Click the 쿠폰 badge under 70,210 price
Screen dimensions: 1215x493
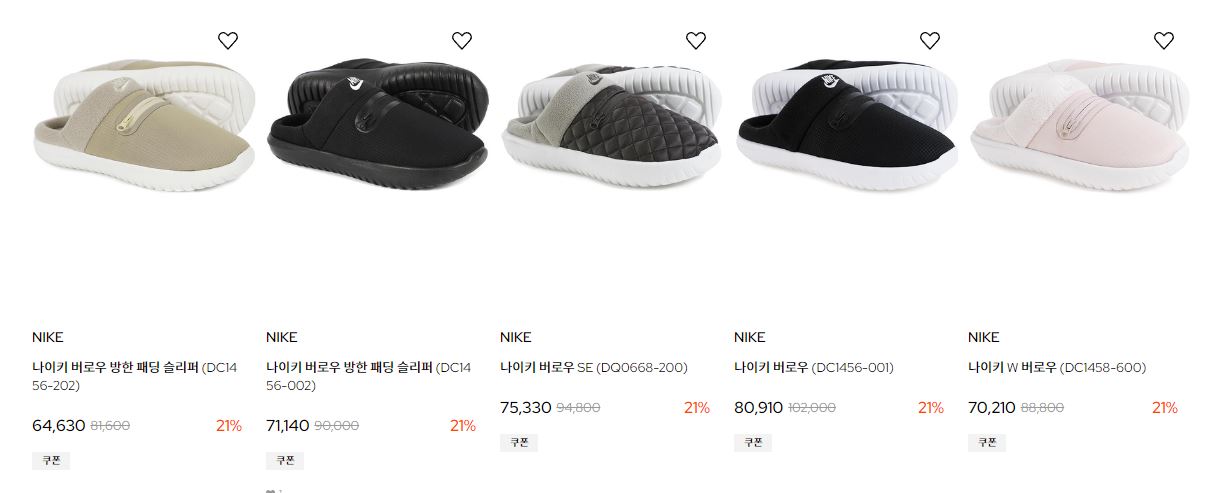(x=987, y=442)
